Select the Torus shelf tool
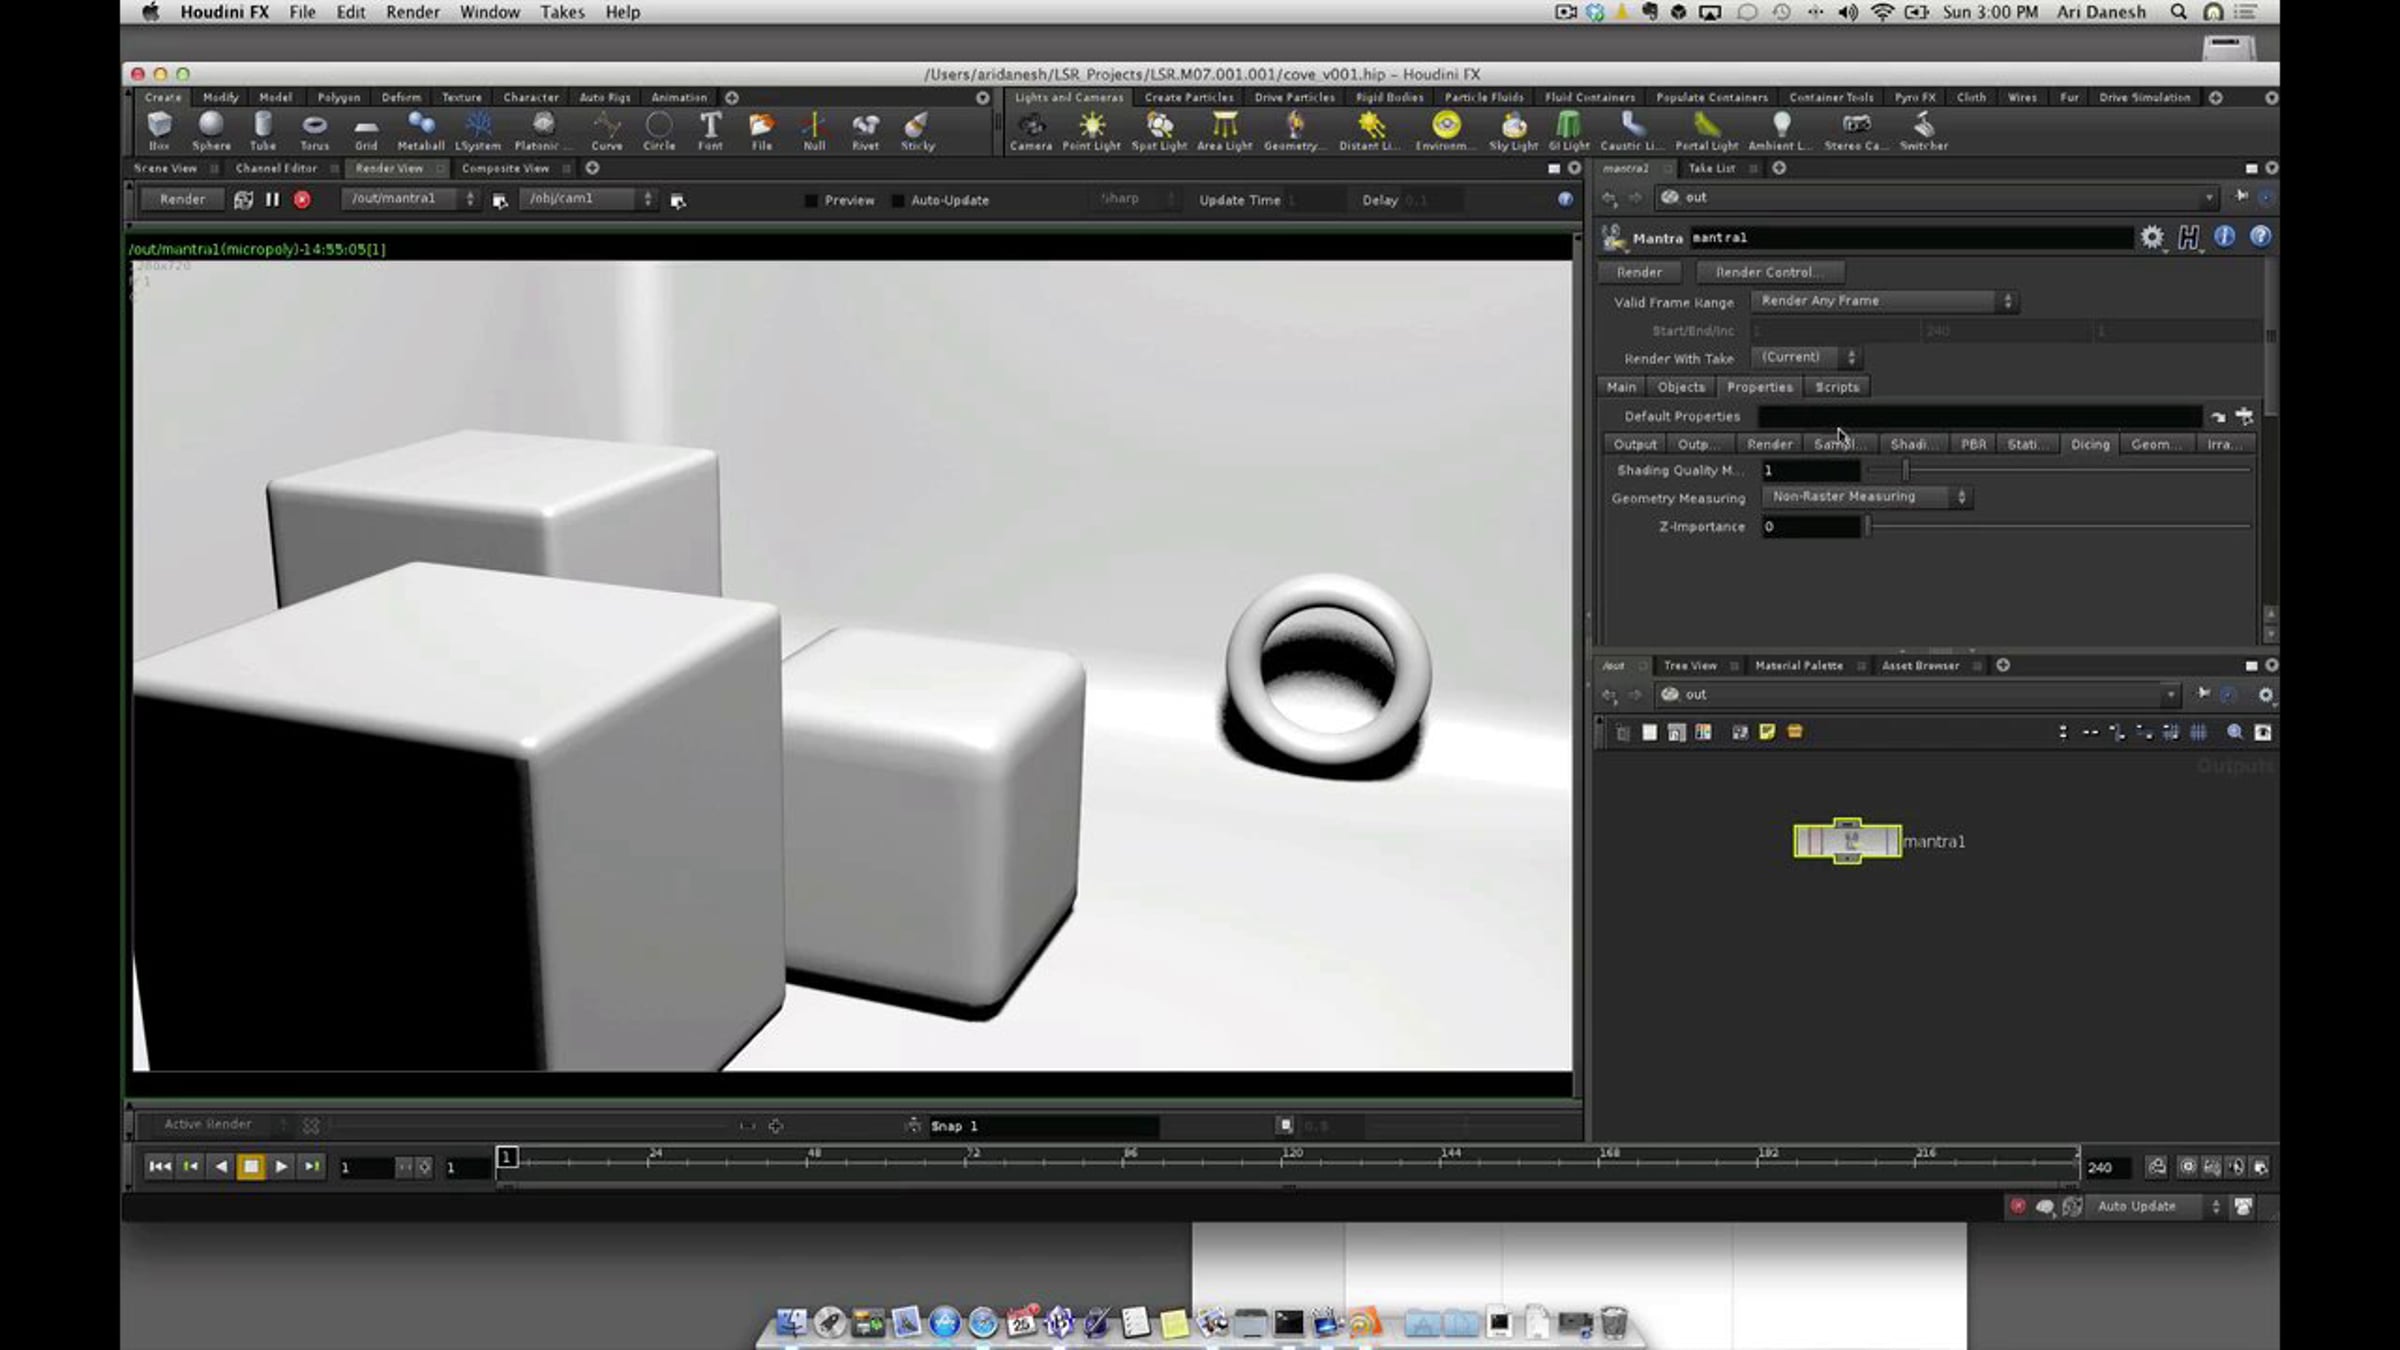Screen dimensions: 2400x1350 [x=314, y=131]
